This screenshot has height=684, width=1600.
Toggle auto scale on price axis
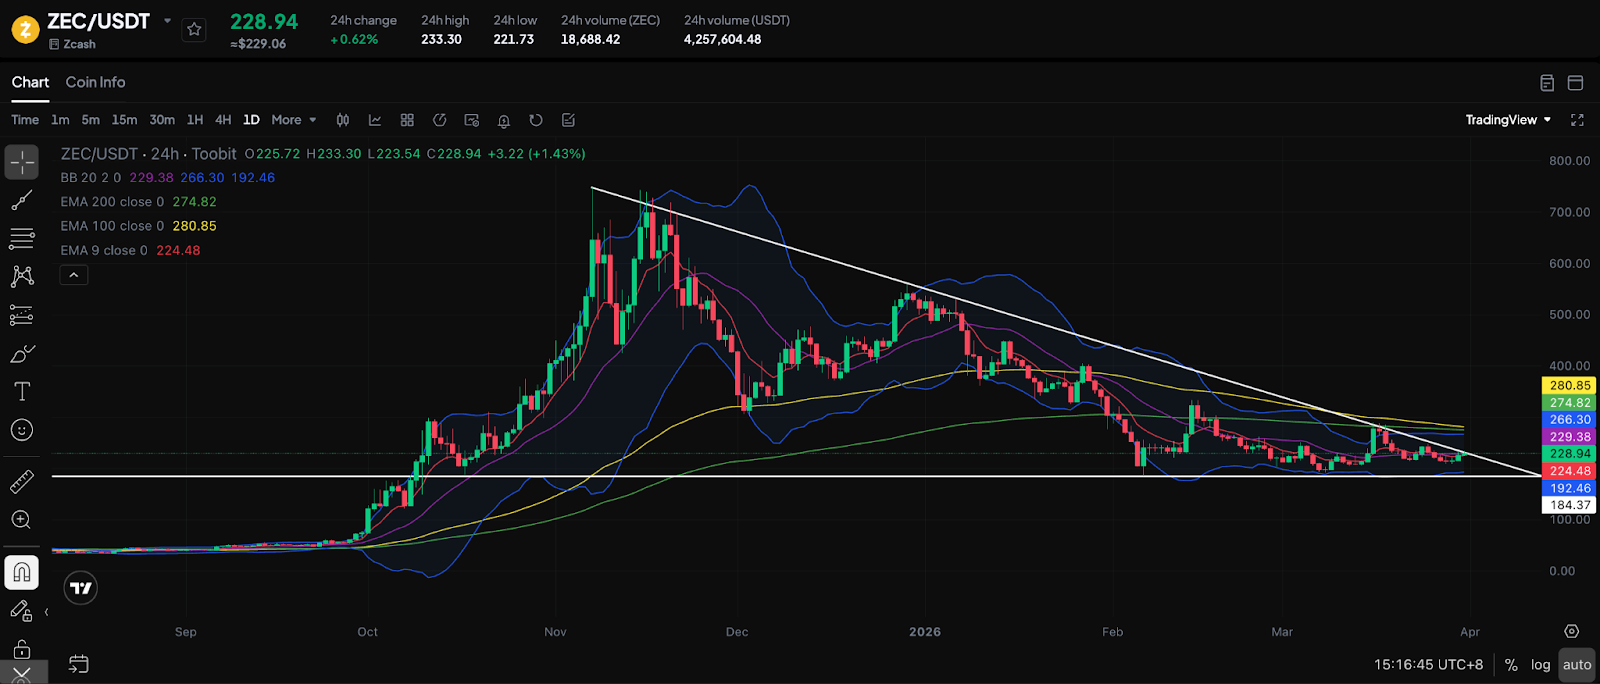pyautogui.click(x=1577, y=665)
